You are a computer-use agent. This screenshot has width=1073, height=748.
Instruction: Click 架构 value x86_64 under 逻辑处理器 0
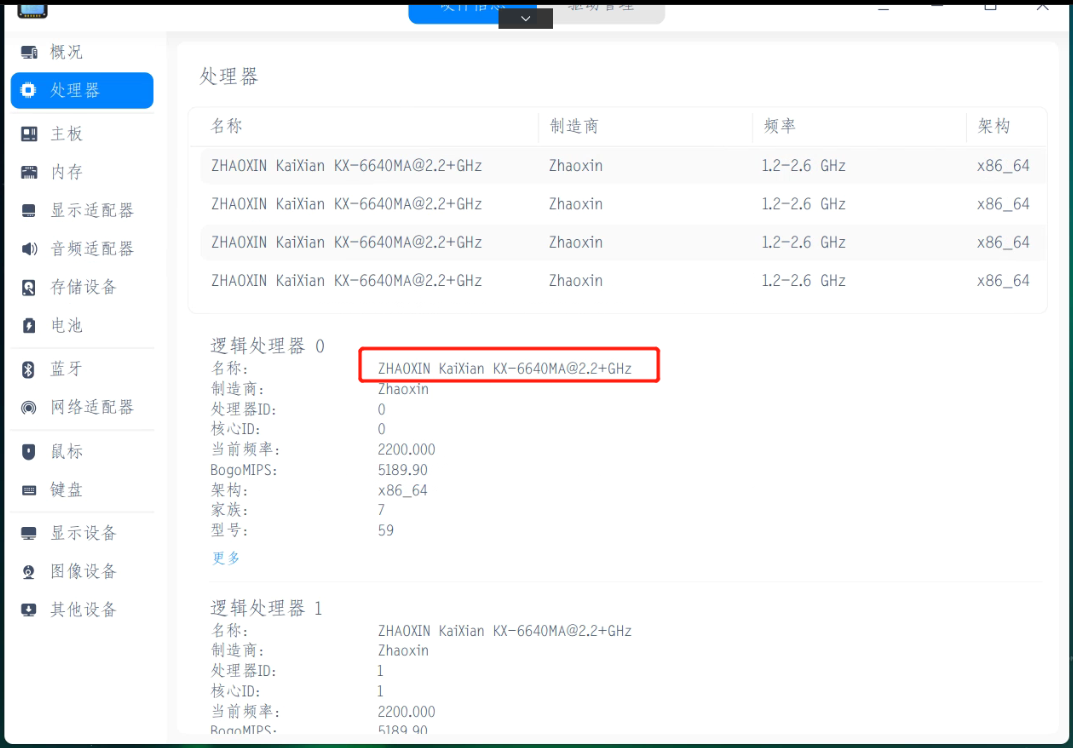(402, 491)
